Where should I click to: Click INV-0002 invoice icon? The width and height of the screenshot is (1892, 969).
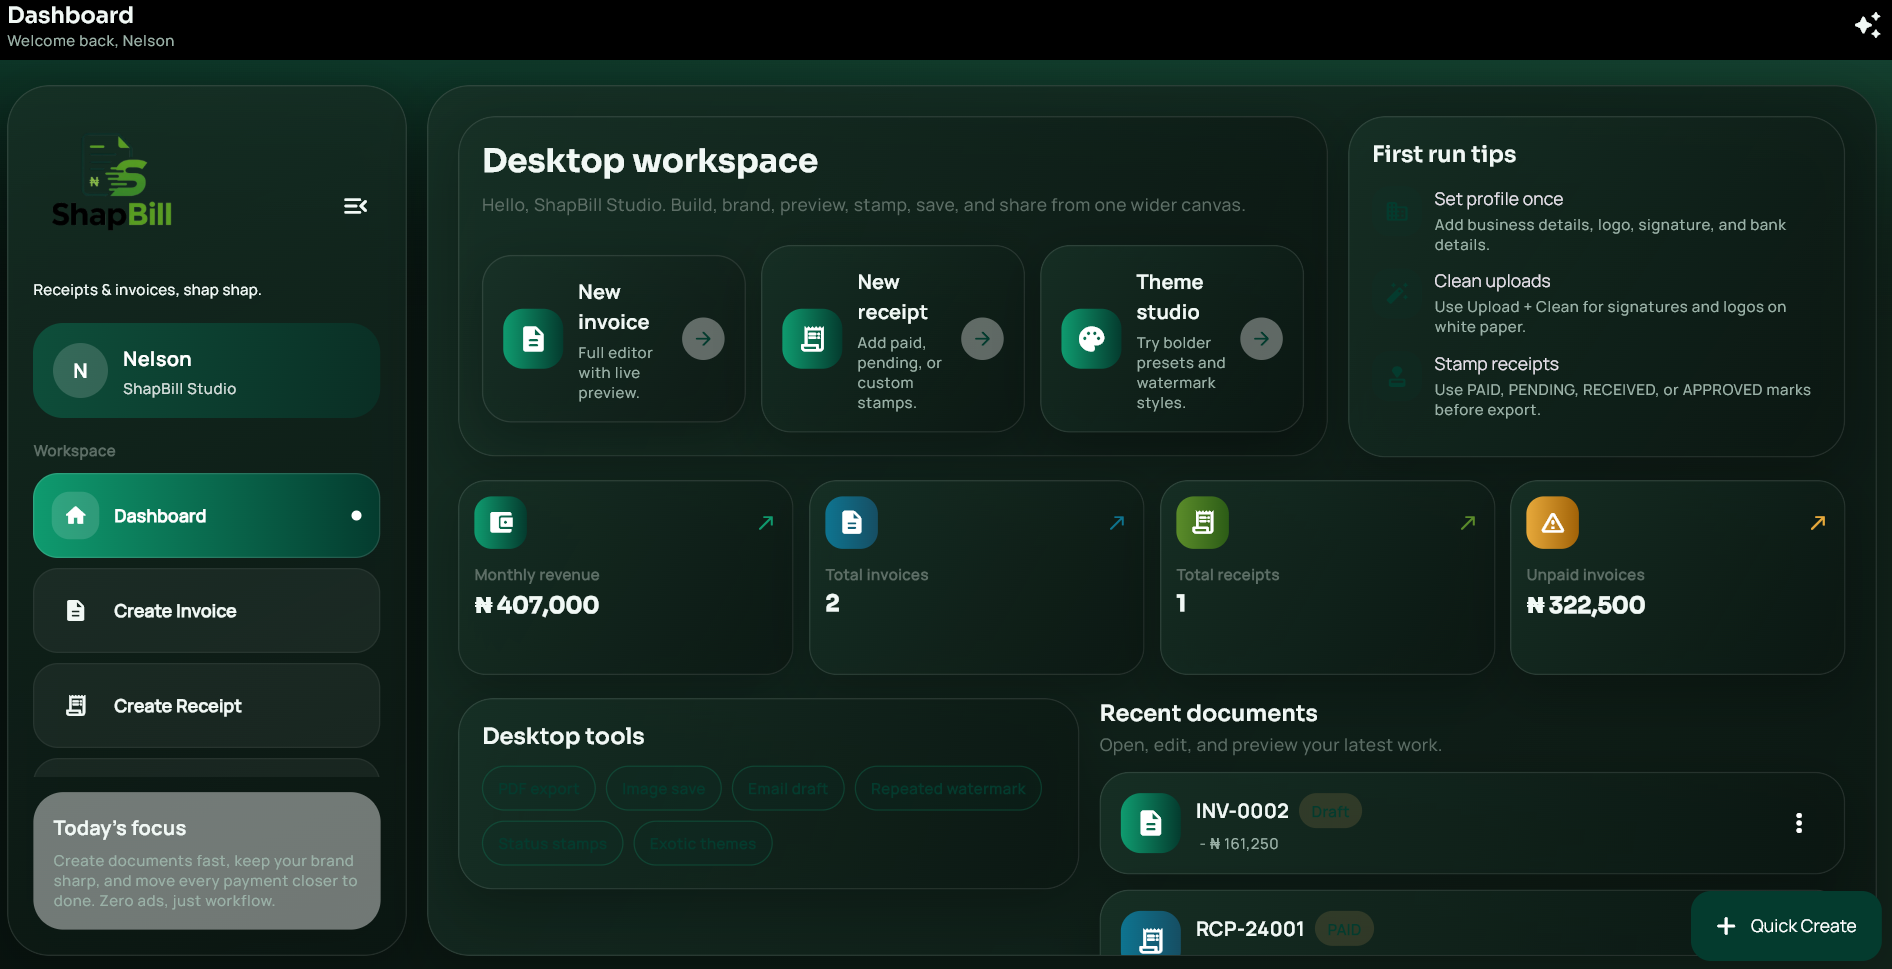1151,823
